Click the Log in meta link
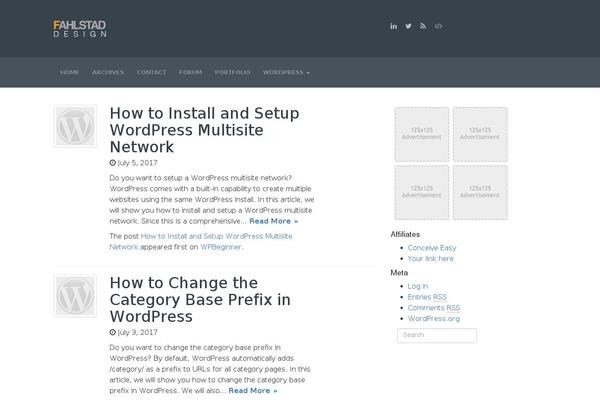The image size is (600, 400). pyautogui.click(x=417, y=286)
